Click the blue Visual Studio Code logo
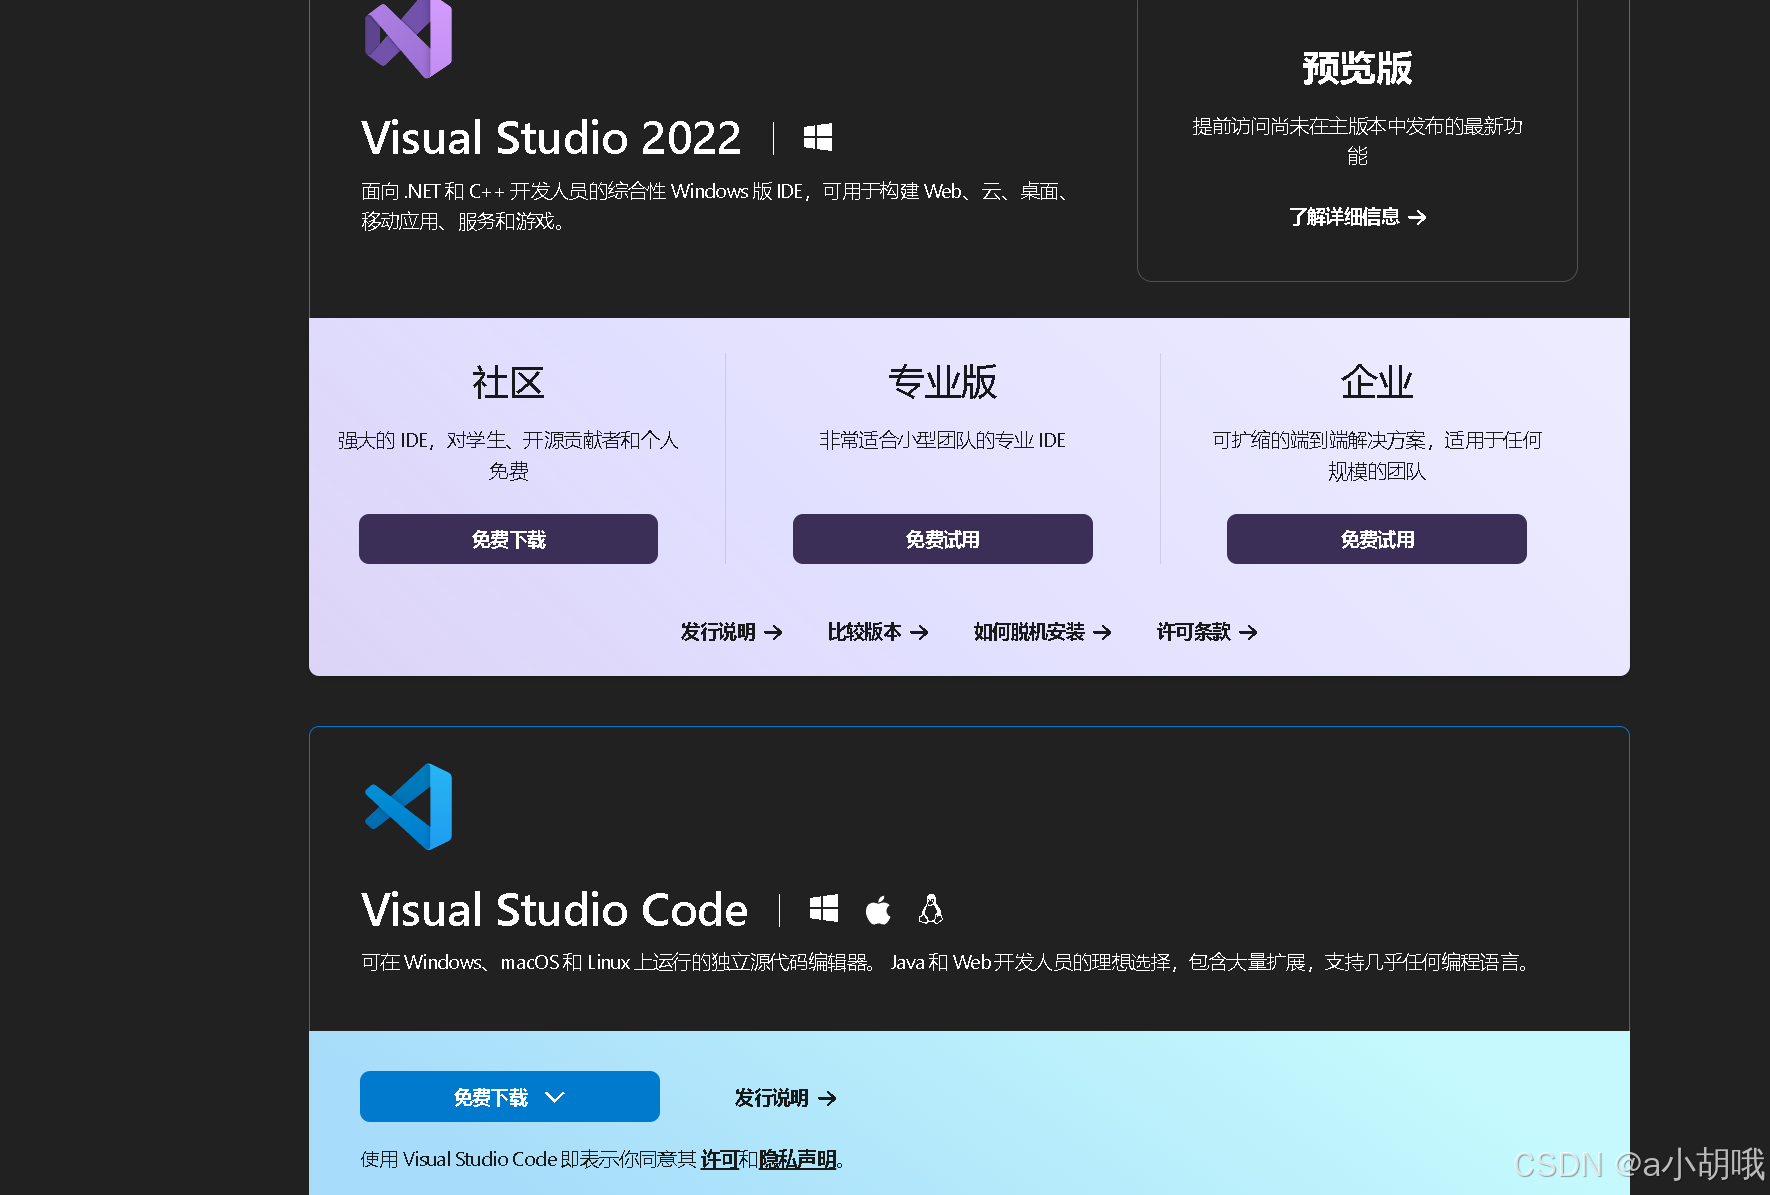 [408, 806]
